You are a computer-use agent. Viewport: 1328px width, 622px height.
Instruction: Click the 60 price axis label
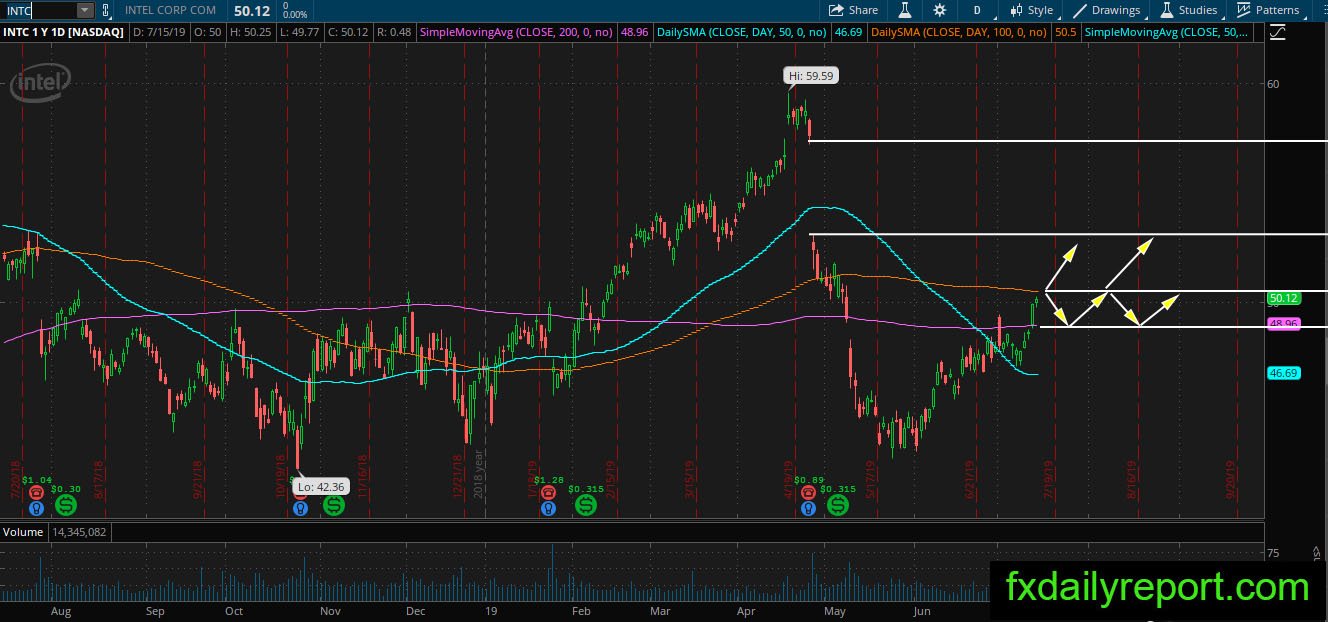(x=1273, y=84)
